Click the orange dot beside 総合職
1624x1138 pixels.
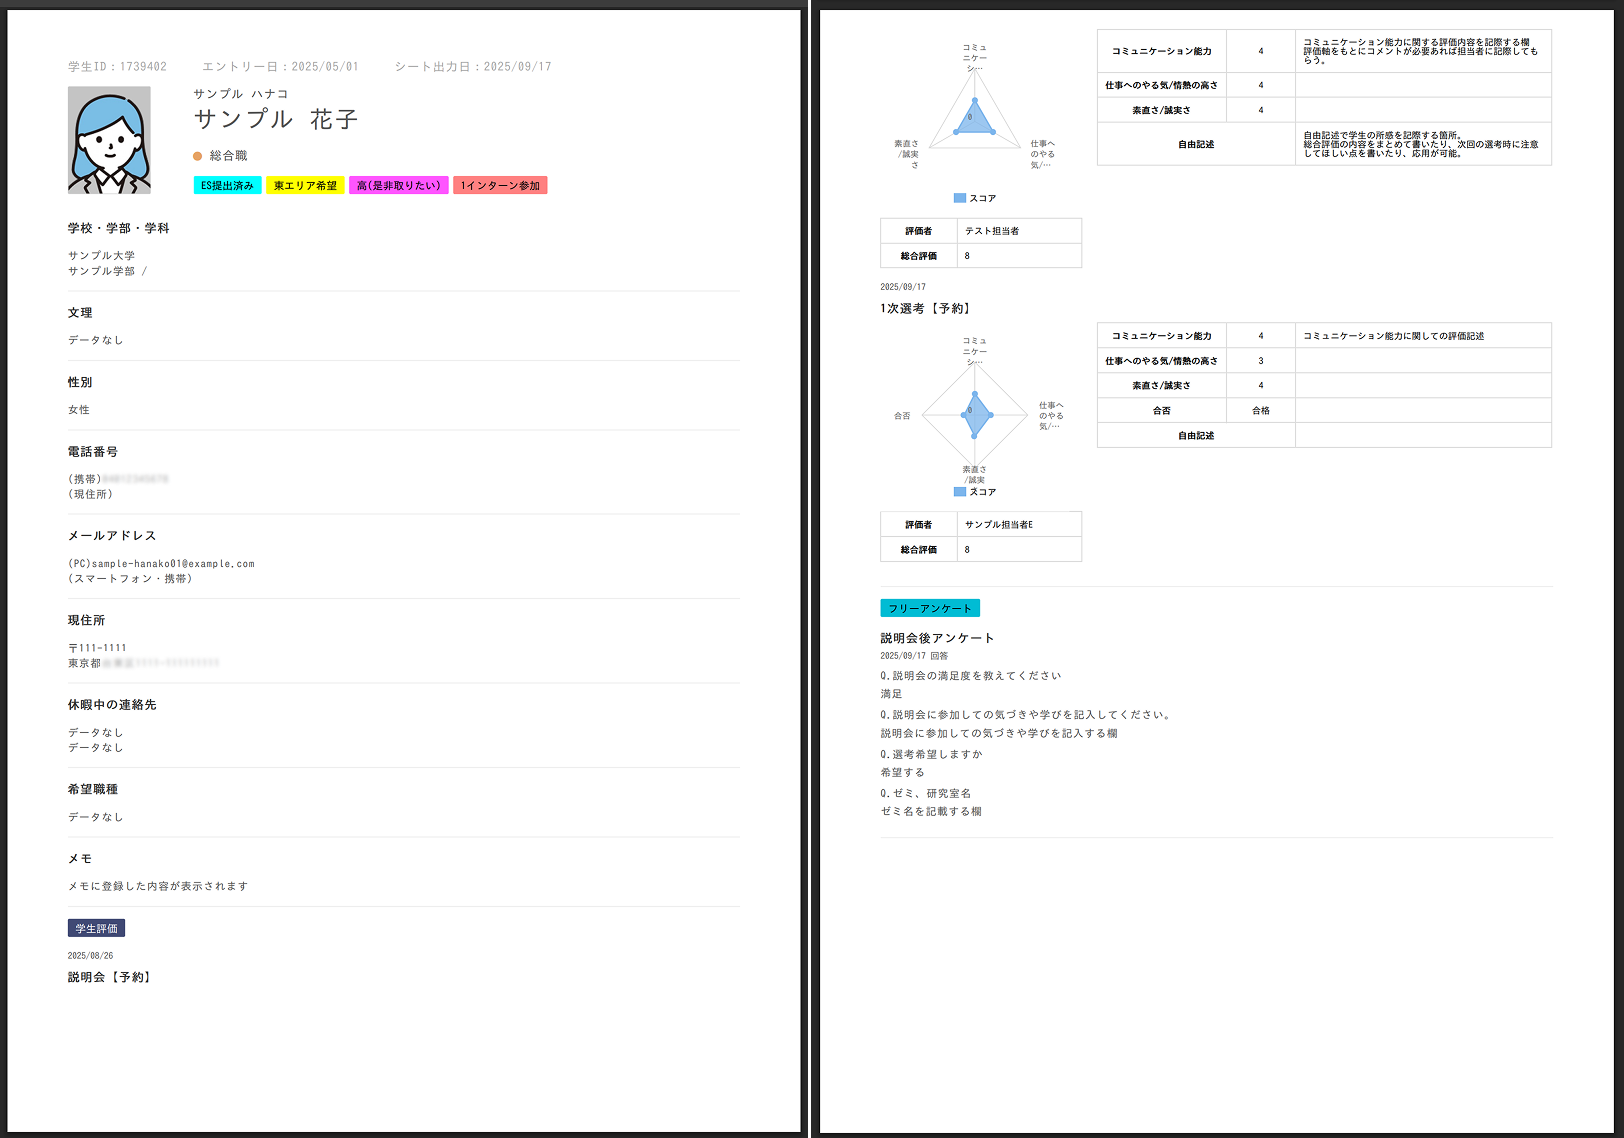pyautogui.click(x=198, y=156)
